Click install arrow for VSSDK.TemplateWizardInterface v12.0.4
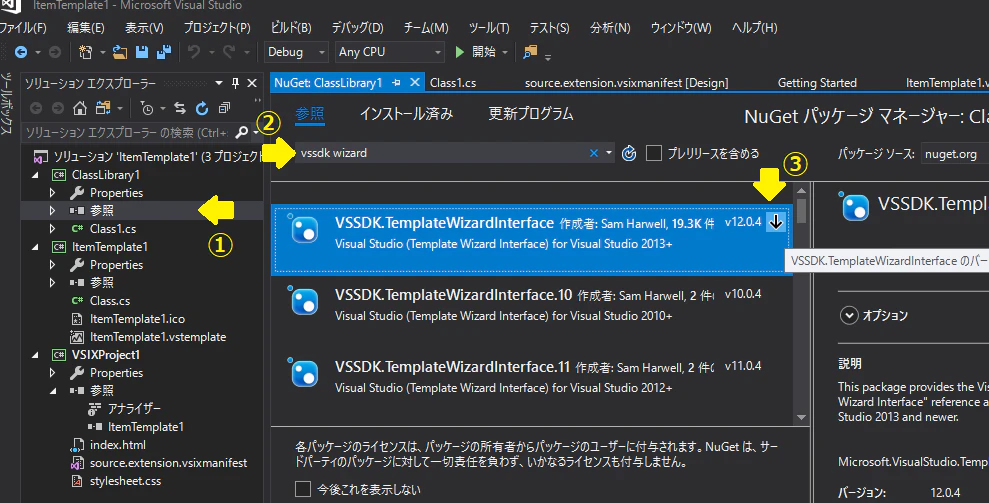Screen dimensions: 989x503 tap(776, 222)
